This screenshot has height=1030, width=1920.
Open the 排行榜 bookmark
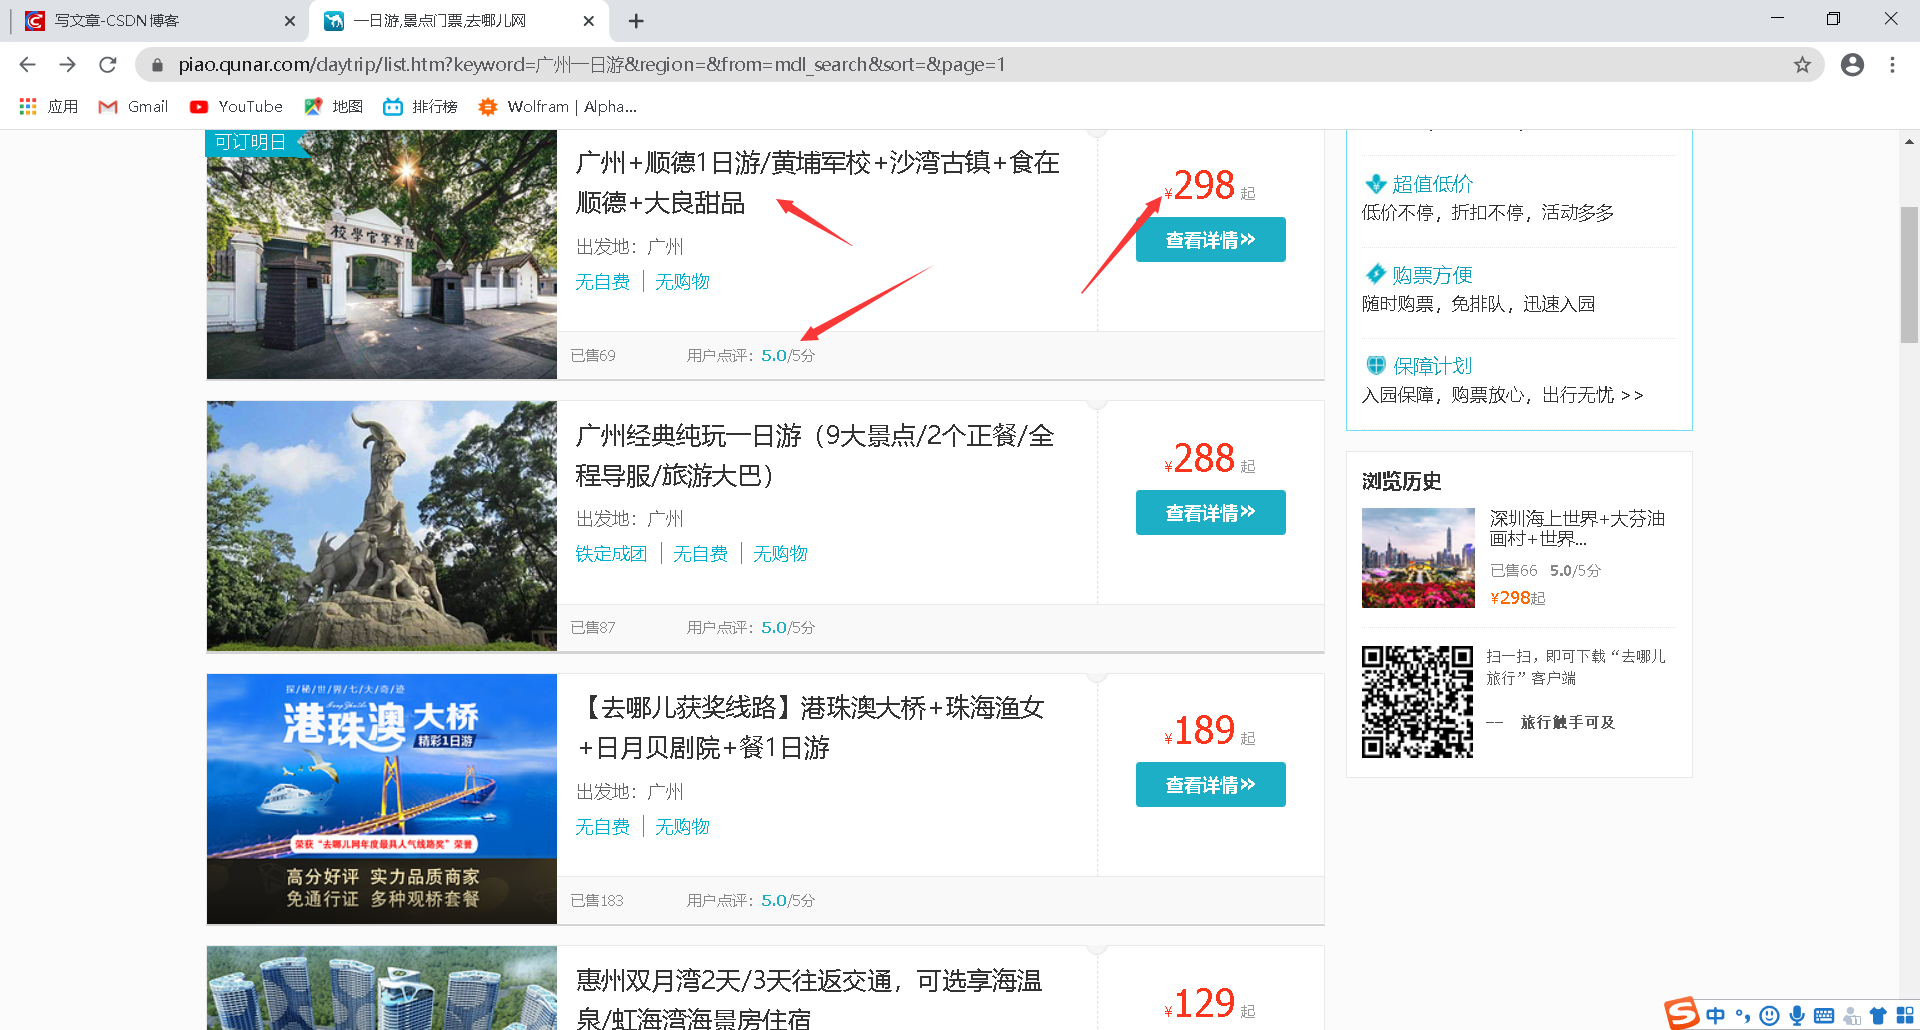[x=421, y=107]
